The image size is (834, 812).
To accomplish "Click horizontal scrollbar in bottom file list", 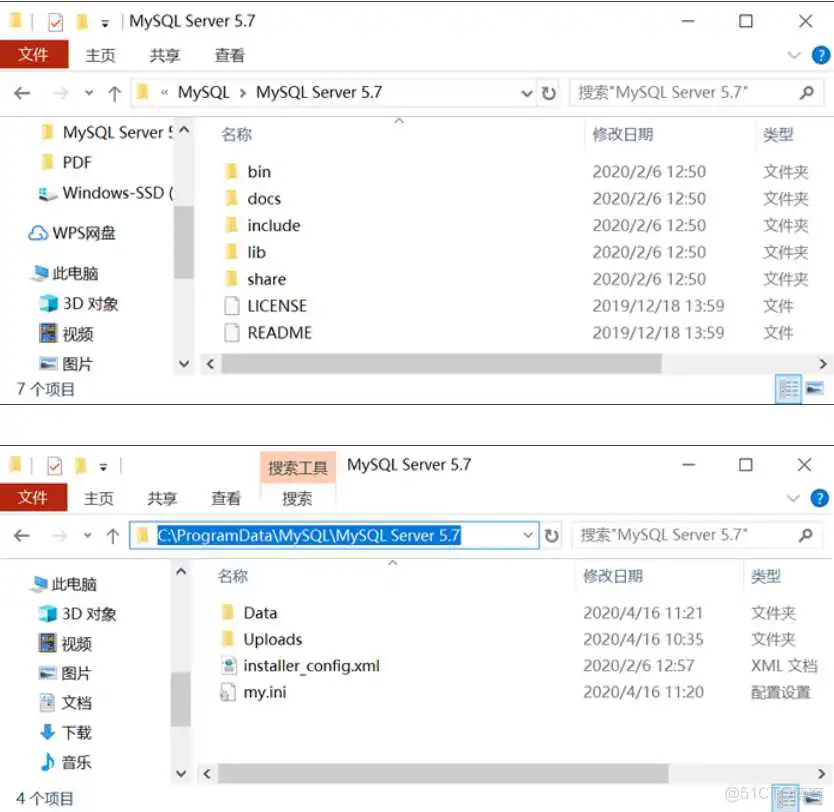I will 443,774.
